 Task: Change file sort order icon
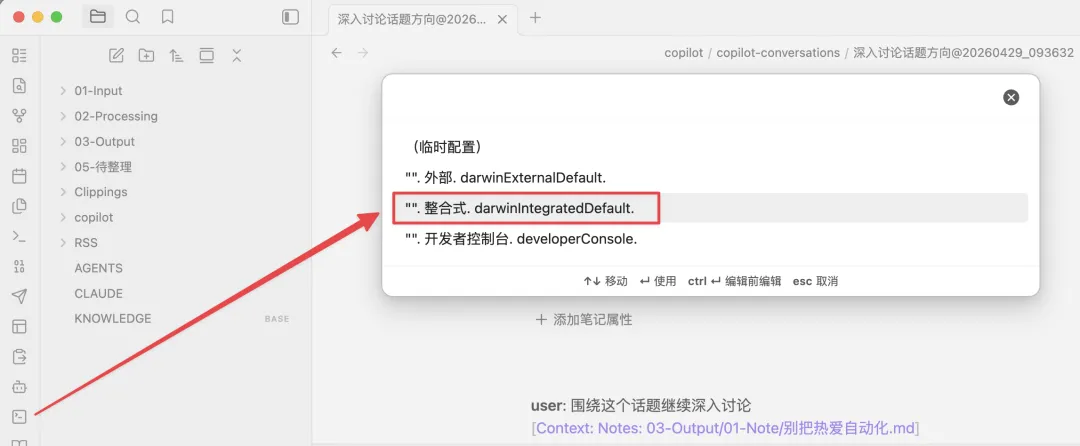[176, 55]
